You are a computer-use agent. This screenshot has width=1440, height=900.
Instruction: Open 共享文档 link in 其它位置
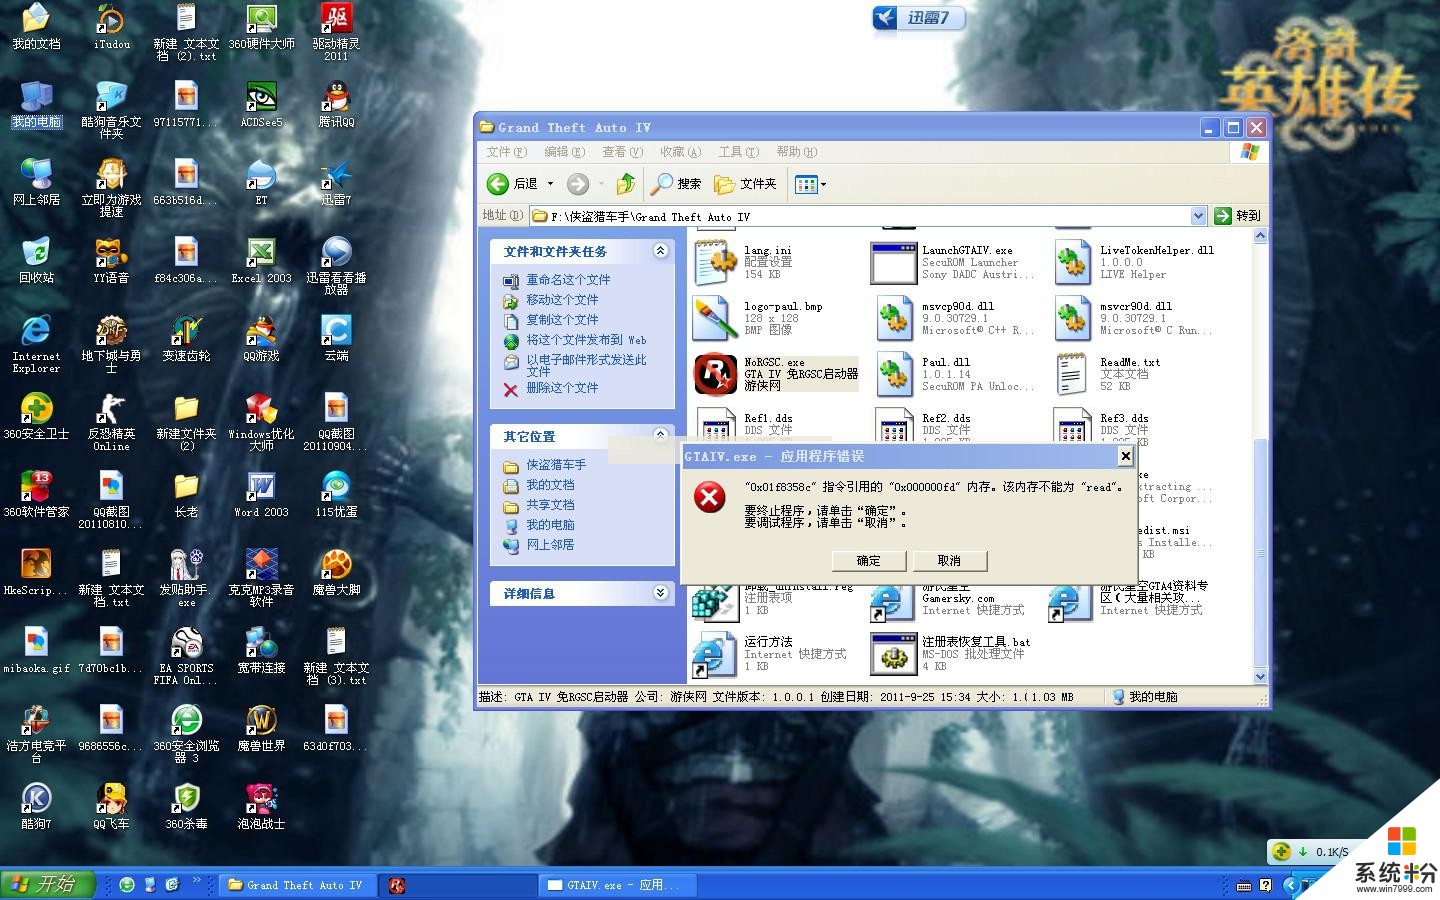(550, 505)
